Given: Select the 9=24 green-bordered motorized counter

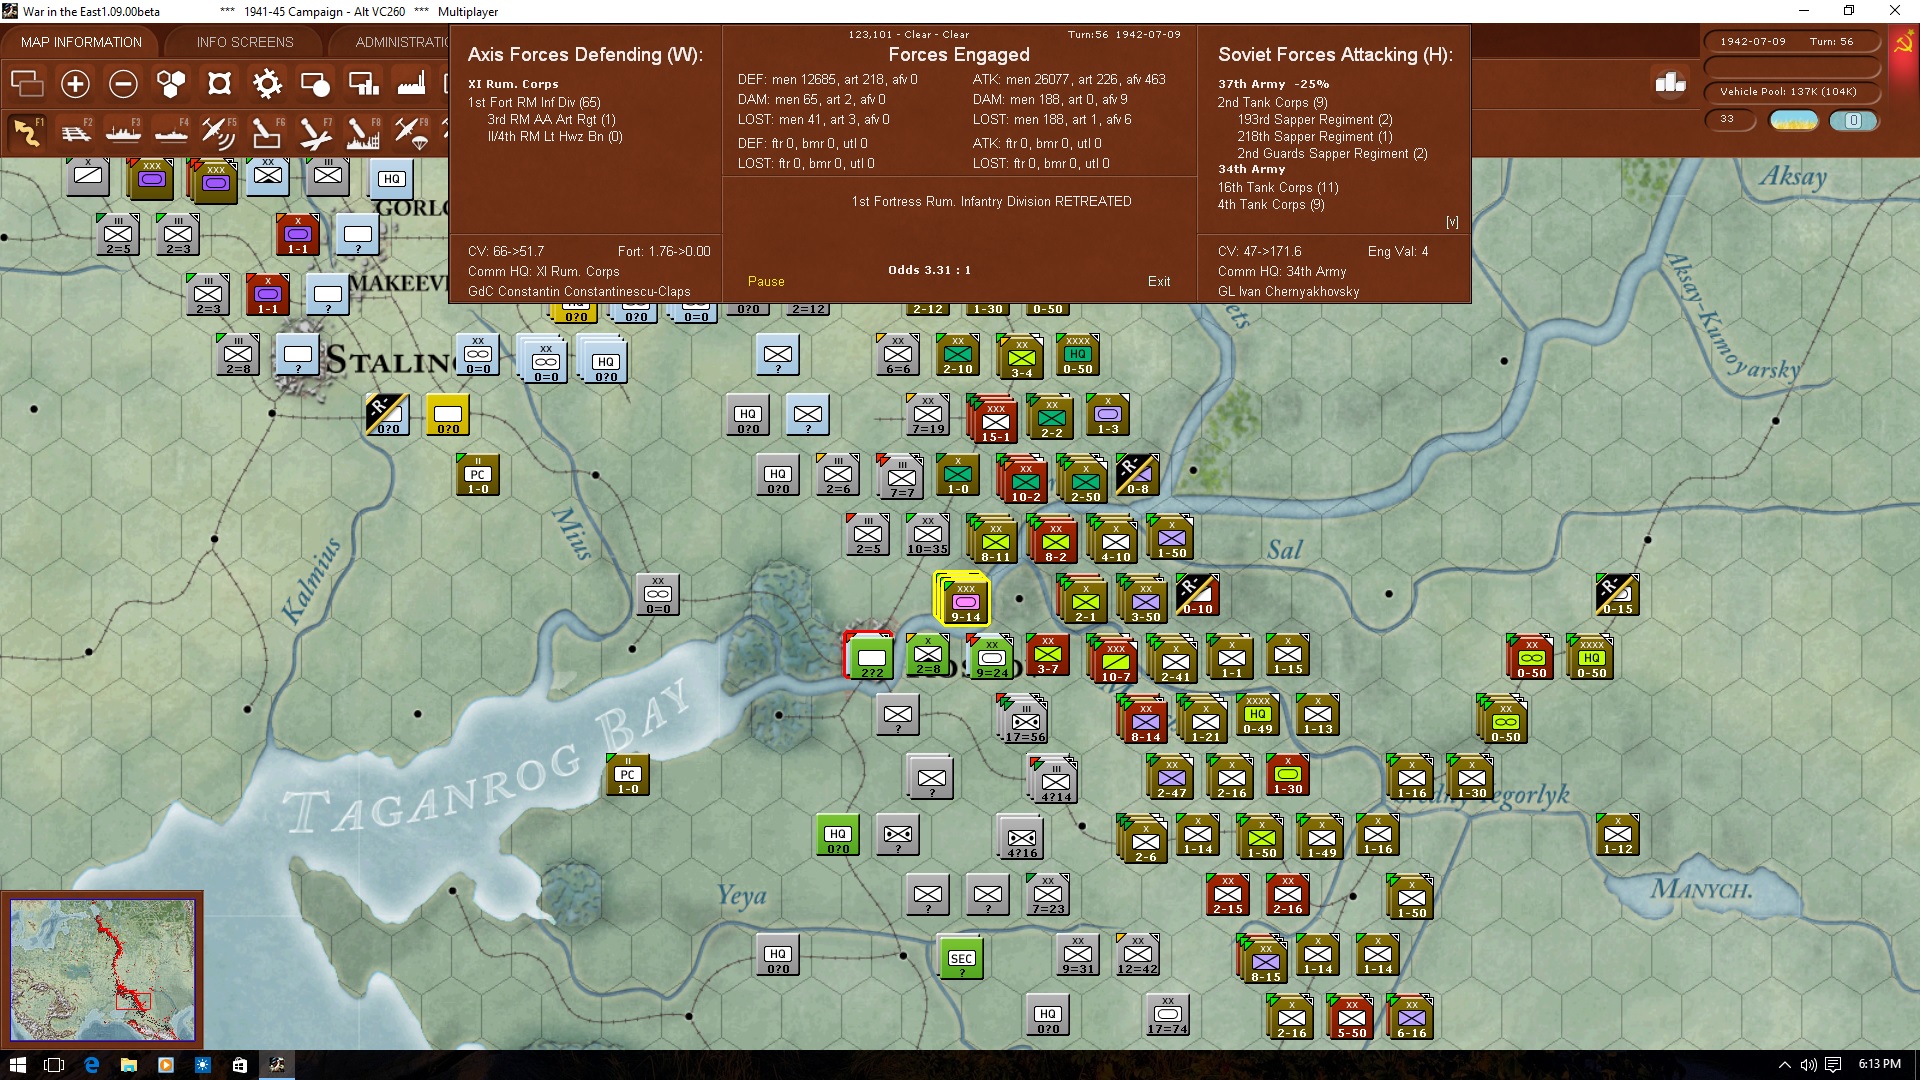Looking at the screenshot, I should [x=991, y=657].
